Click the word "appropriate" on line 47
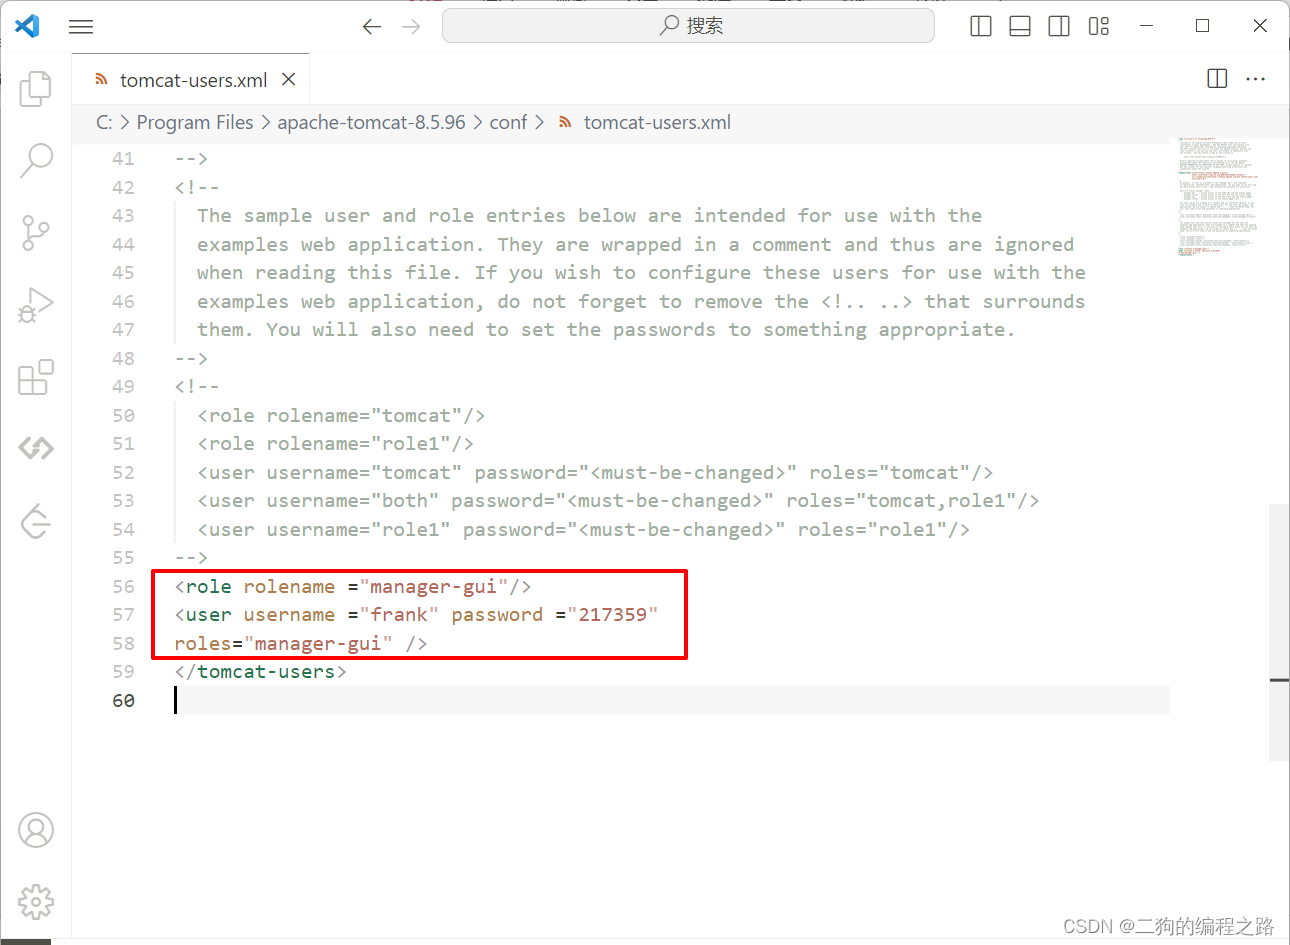The height and width of the screenshot is (945, 1290). point(941,329)
